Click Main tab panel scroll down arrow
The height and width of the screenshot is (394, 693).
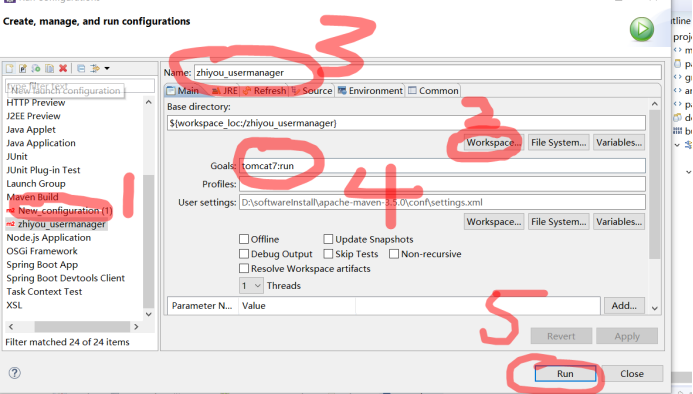[655, 308]
